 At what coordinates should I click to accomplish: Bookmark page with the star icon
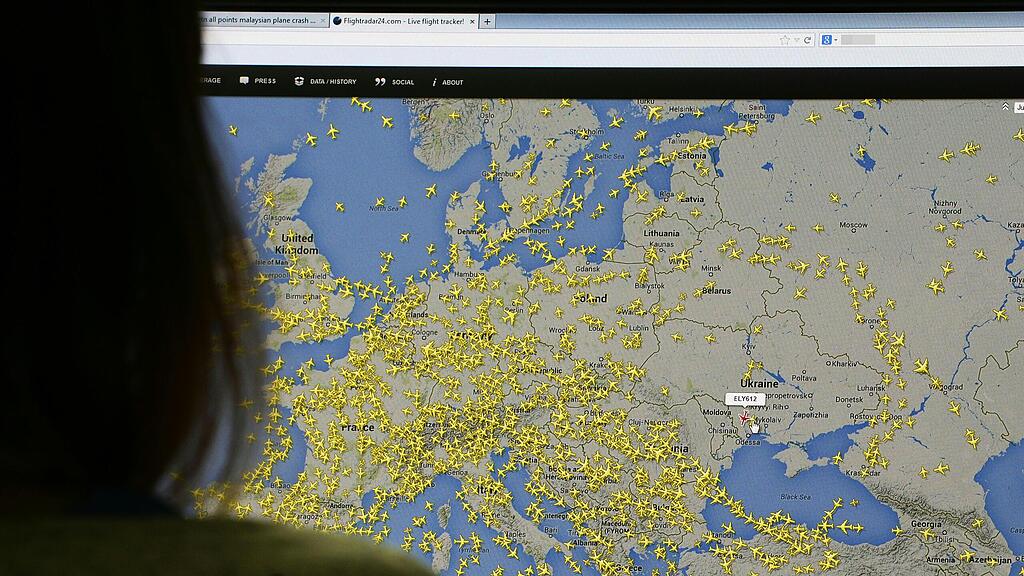[x=784, y=40]
